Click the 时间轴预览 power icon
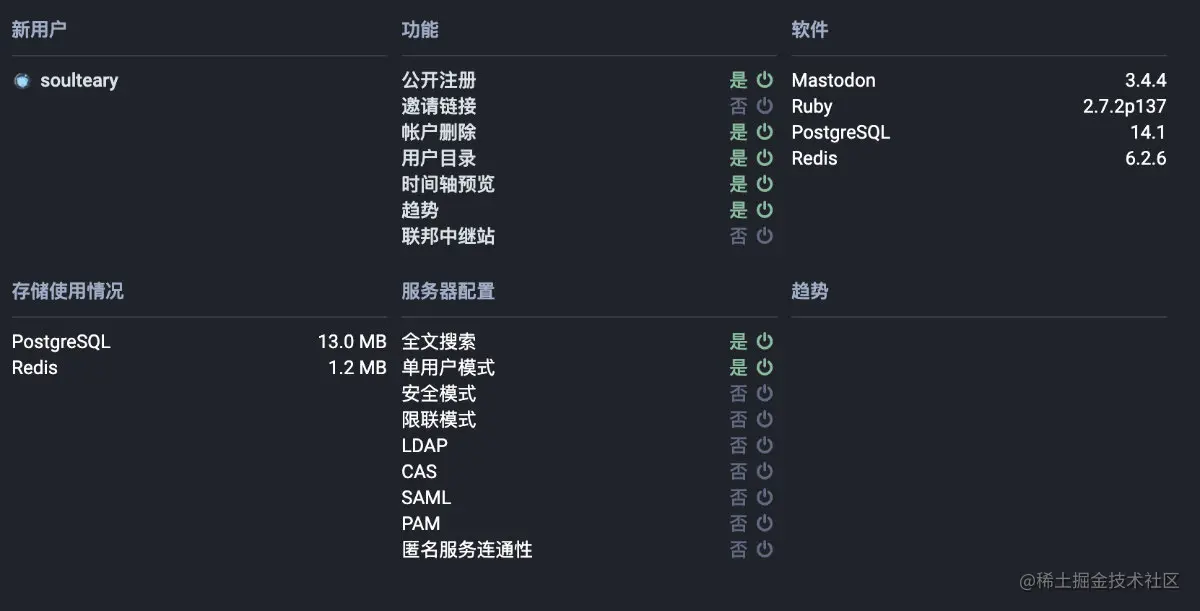1200x611 pixels. (x=763, y=184)
